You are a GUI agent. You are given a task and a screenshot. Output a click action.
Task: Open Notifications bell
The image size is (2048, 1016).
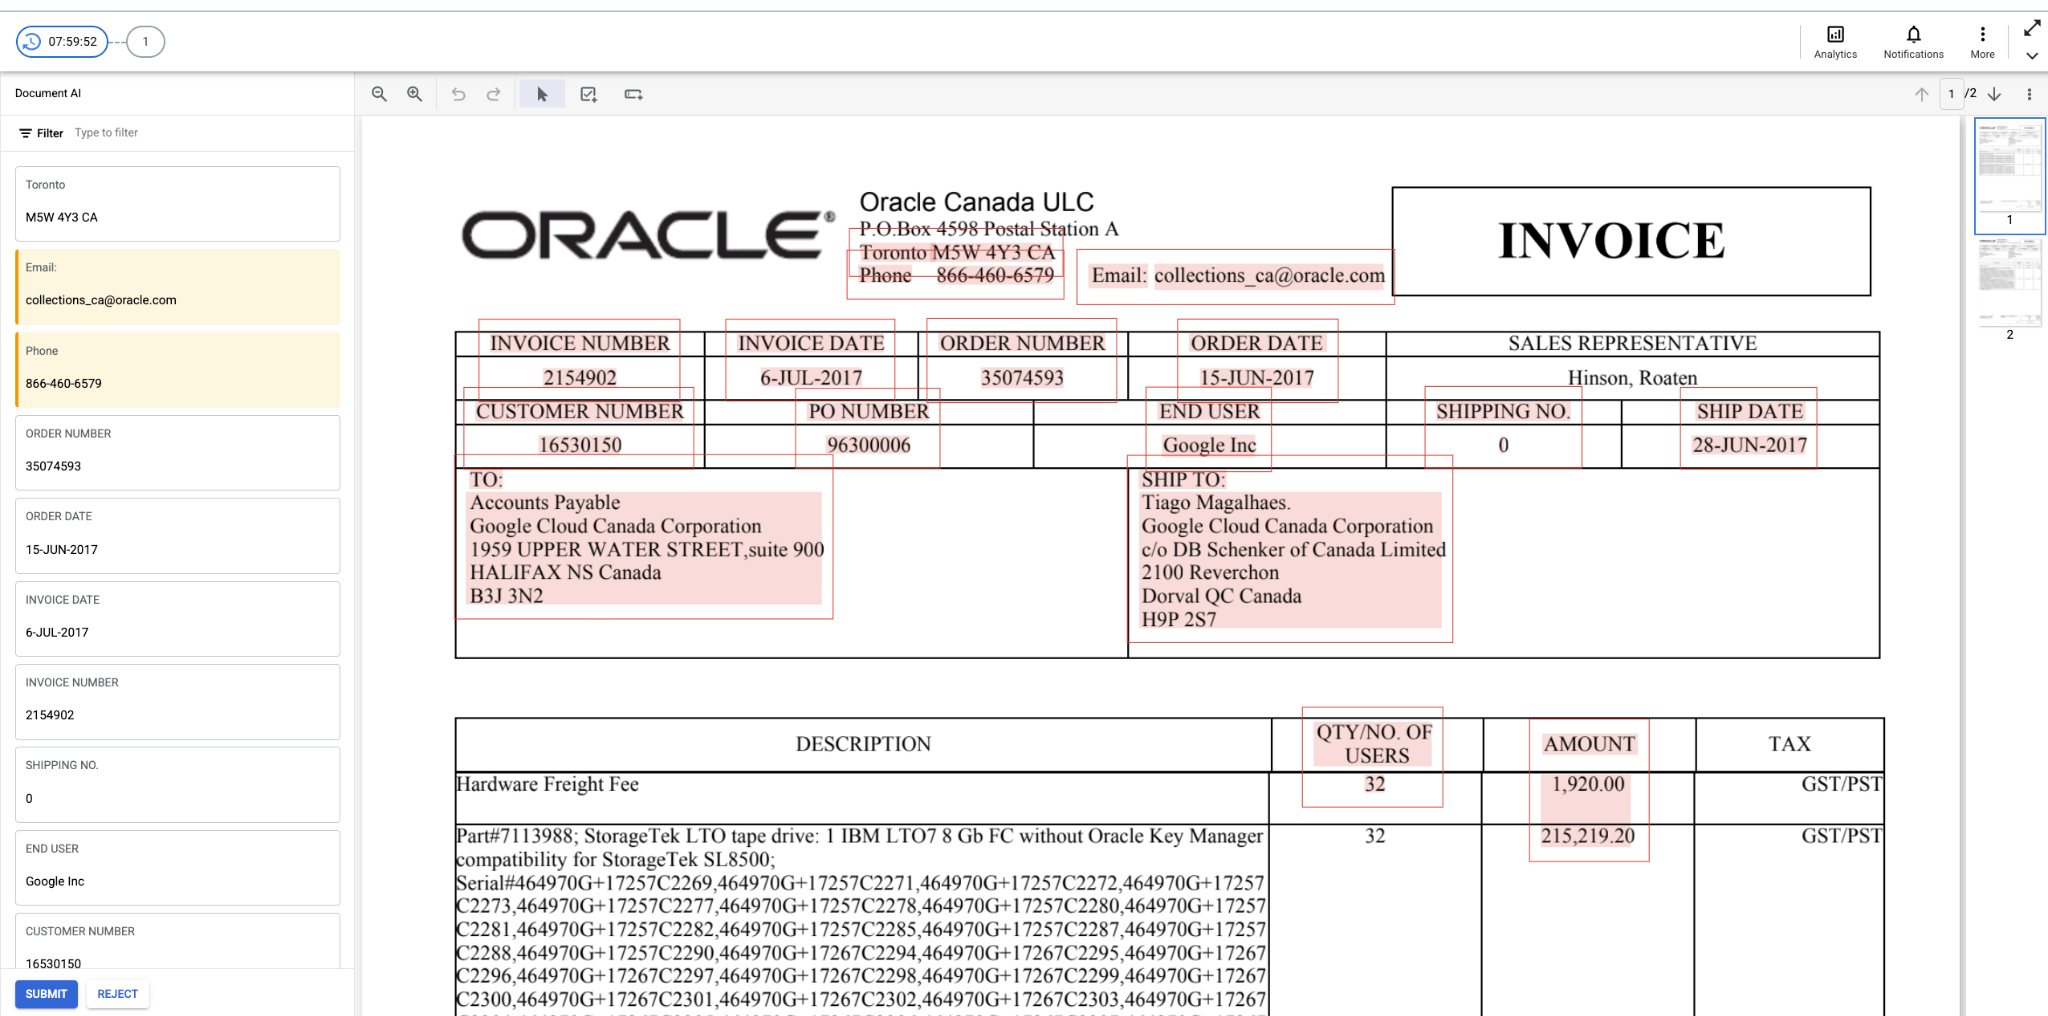point(1913,42)
